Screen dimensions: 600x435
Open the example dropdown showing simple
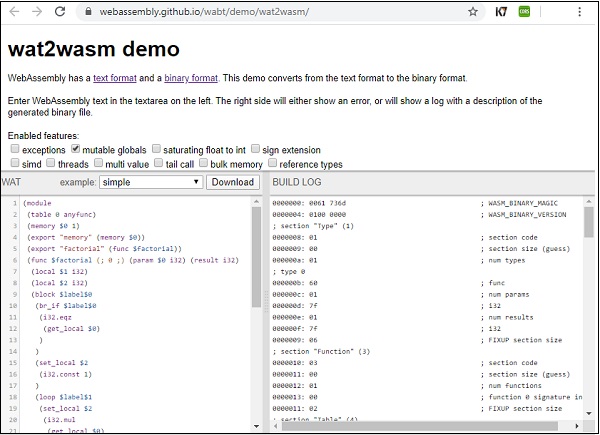pos(151,182)
